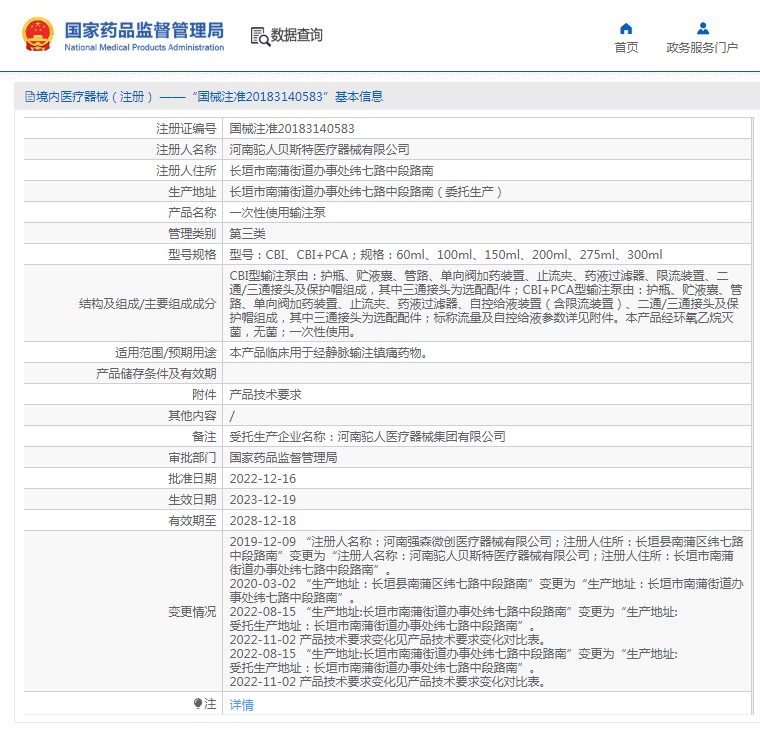Select registration number 国械注准20183140583 cell
Viewport: 760px width, 737px height.
[x=292, y=128]
